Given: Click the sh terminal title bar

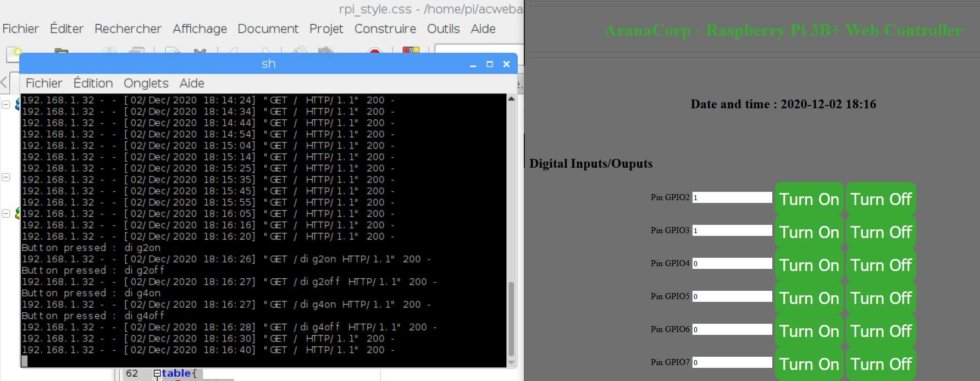Looking at the screenshot, I should pyautogui.click(x=268, y=64).
